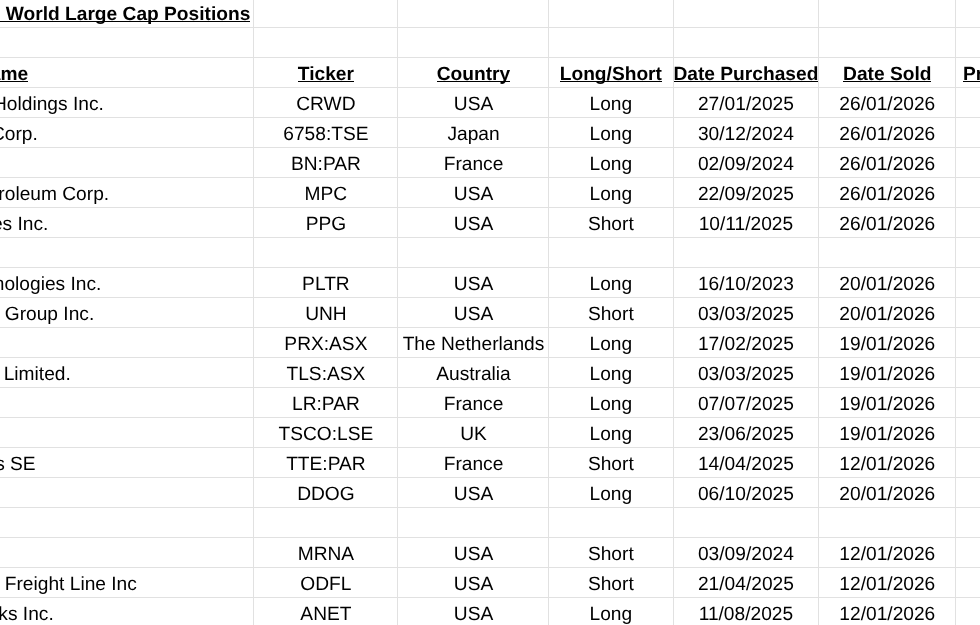Viewport: 980px width, 625px height.
Task: Select the UK country cell
Action: (473, 434)
